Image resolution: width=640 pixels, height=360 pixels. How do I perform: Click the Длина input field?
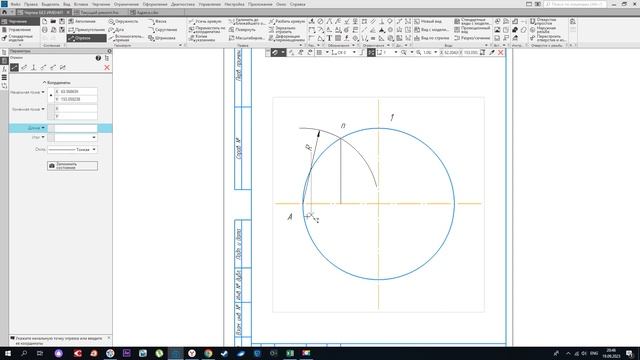click(x=76, y=128)
